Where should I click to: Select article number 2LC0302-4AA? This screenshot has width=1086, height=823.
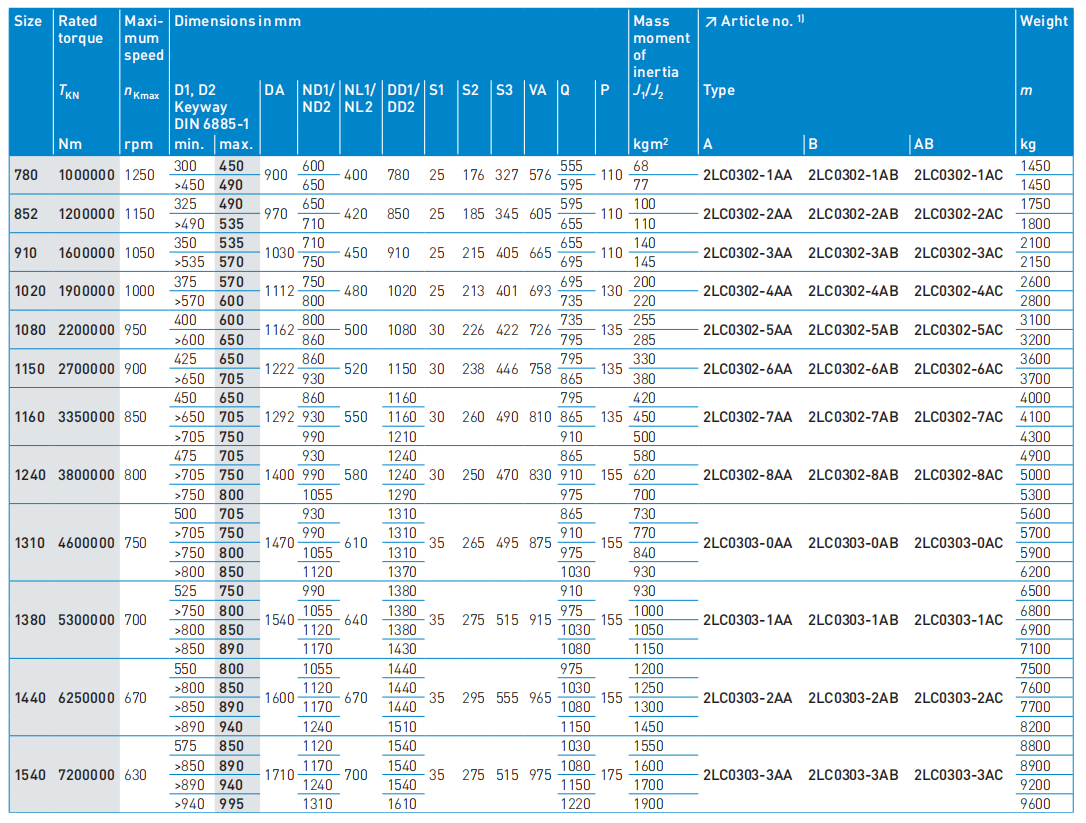747,291
